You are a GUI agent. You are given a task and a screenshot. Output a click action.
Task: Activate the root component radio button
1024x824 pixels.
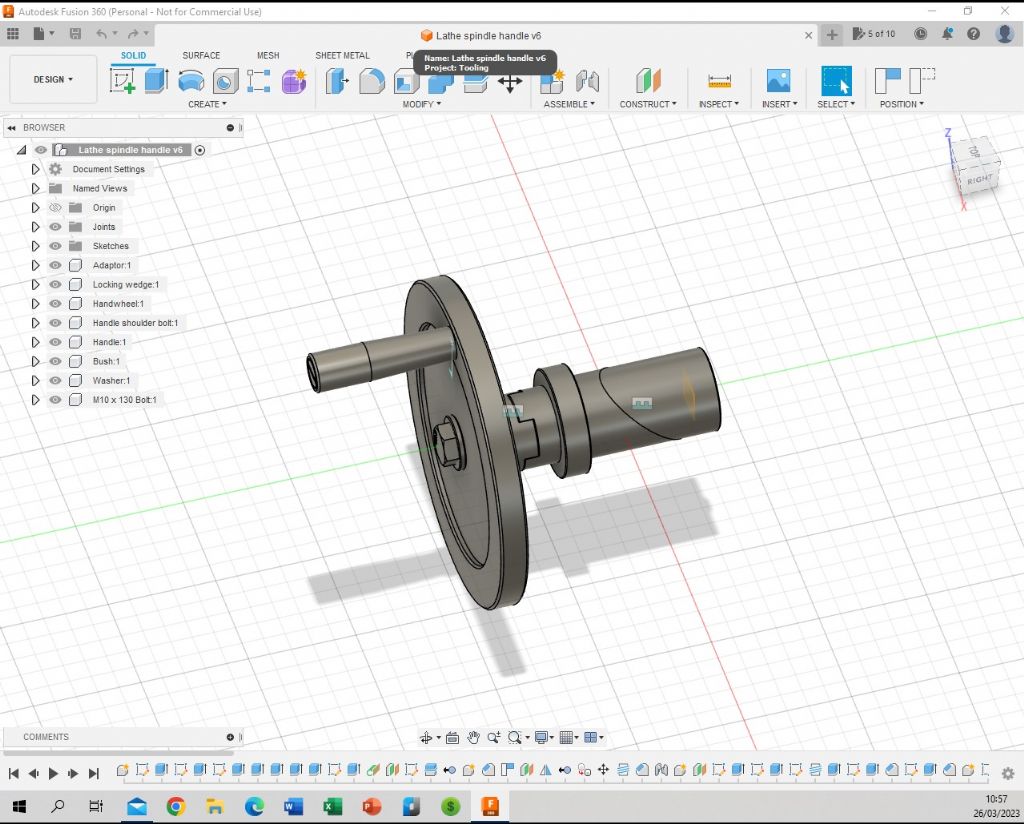(x=200, y=150)
